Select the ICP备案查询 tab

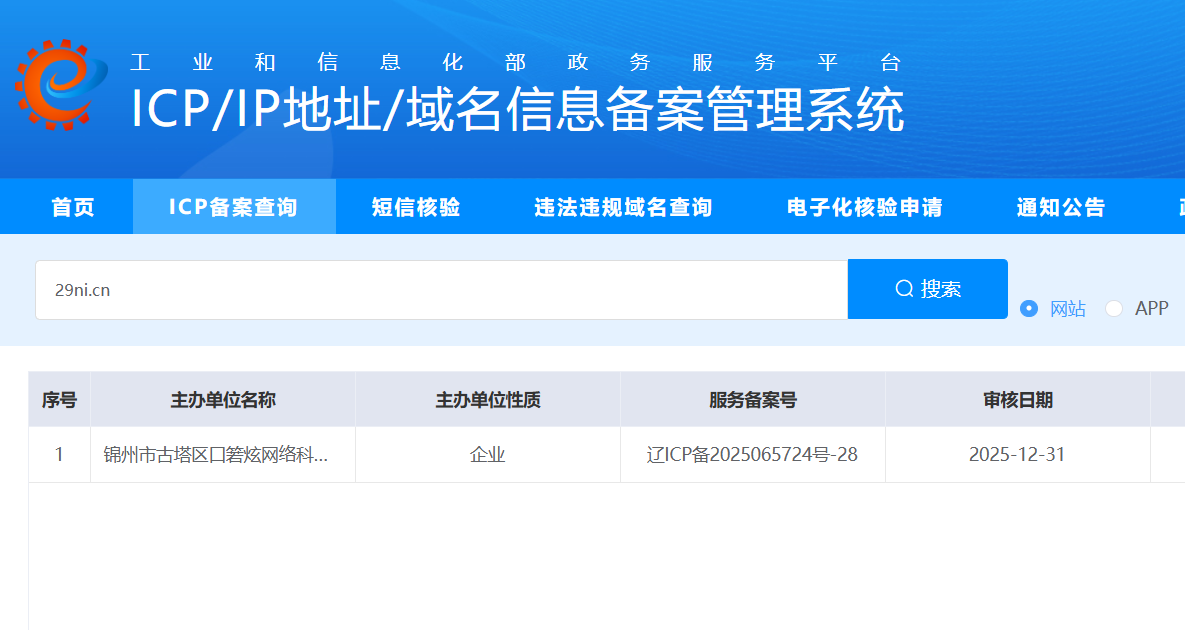234,207
